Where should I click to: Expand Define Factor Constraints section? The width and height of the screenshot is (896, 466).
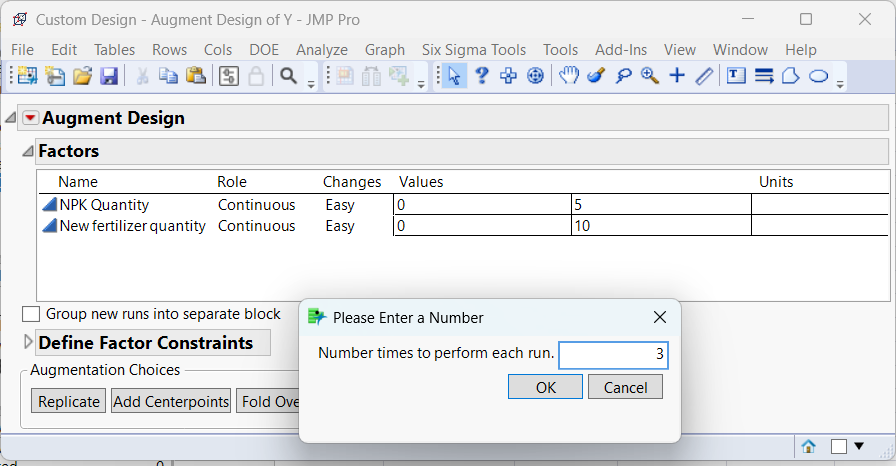coord(28,343)
